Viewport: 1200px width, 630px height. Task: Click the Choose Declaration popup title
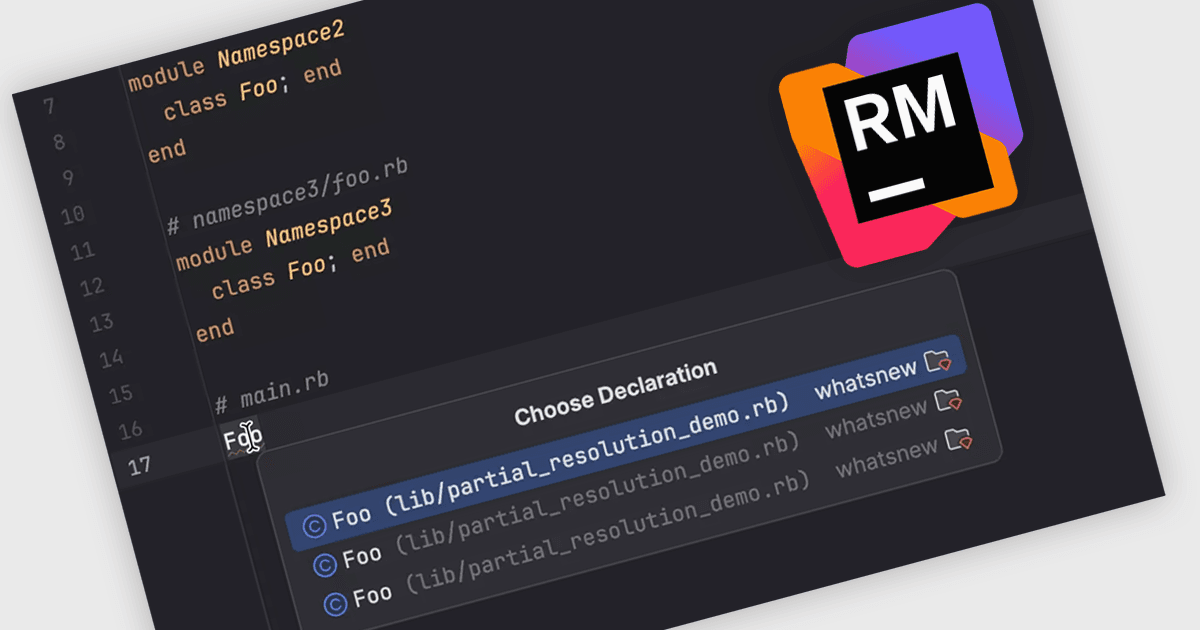[x=616, y=393]
